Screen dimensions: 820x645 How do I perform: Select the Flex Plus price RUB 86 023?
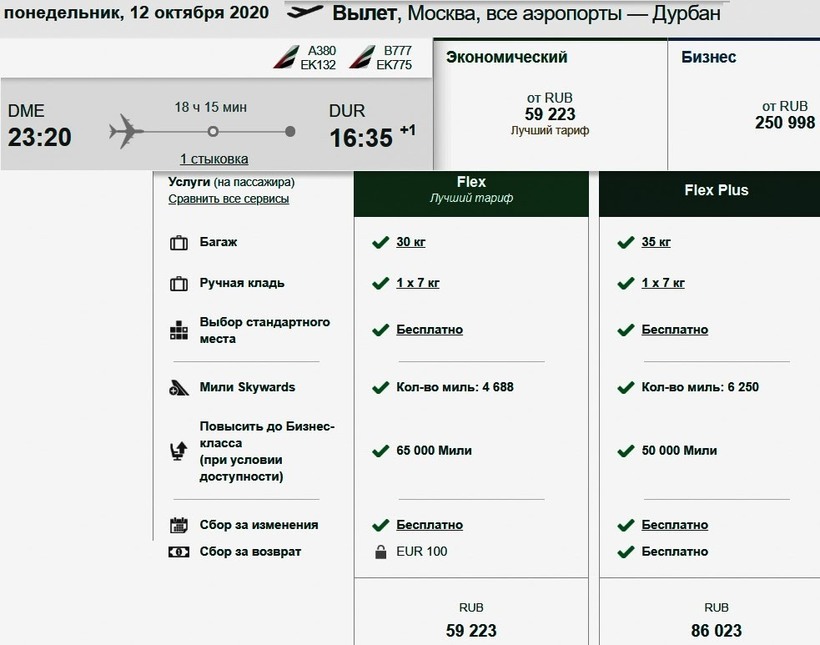[x=716, y=621]
